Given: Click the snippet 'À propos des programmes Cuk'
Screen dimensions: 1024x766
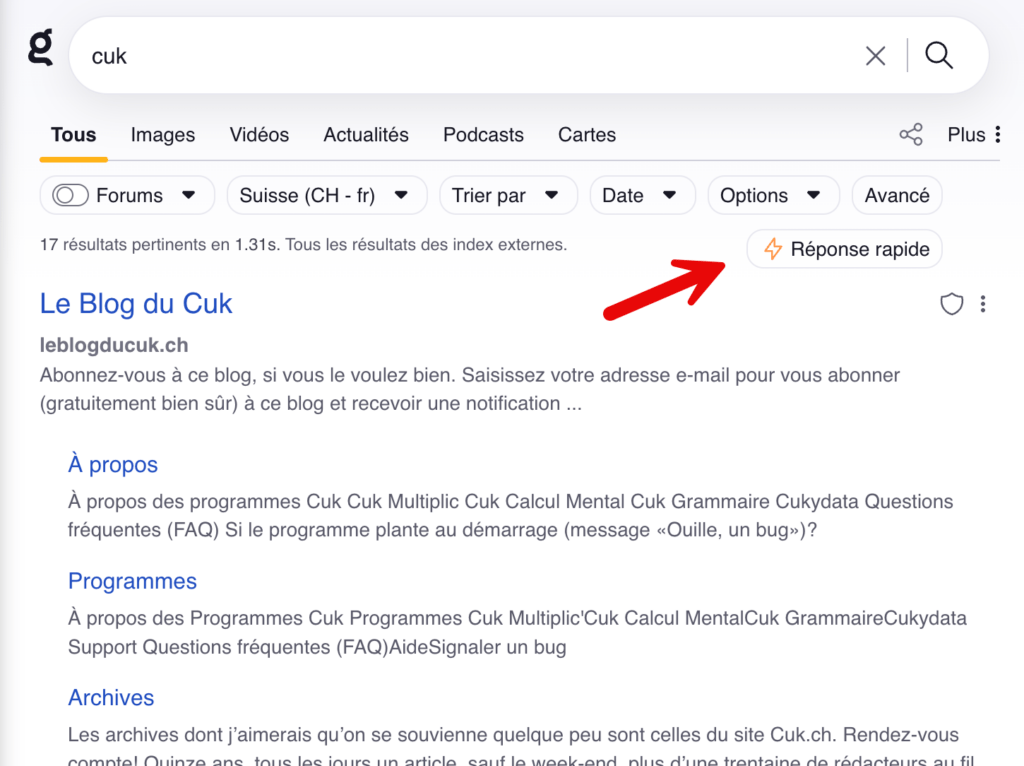Looking at the screenshot, I should pos(510,516).
